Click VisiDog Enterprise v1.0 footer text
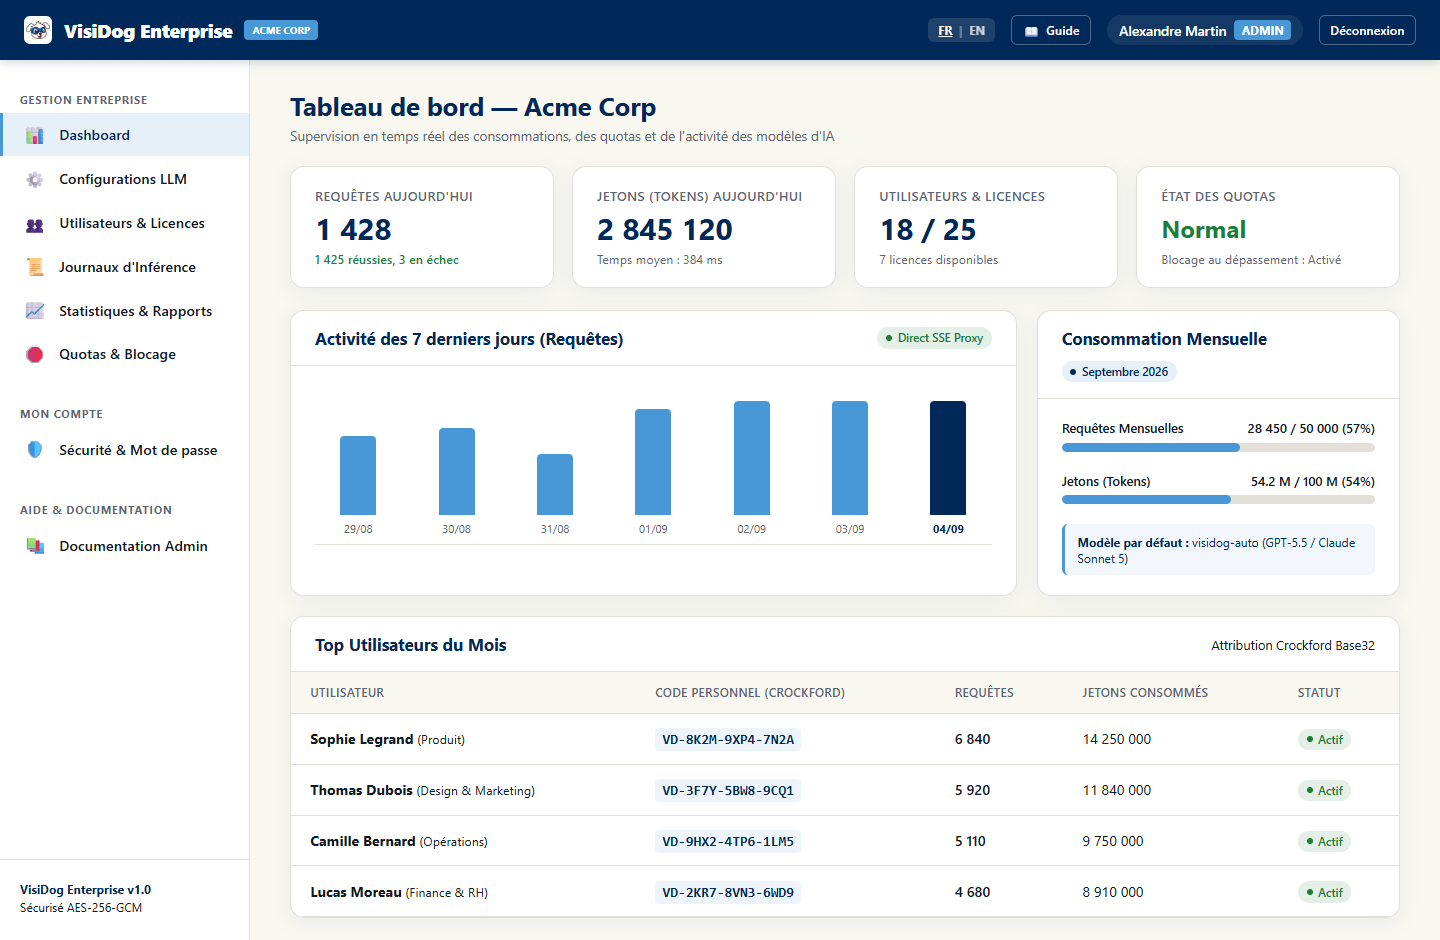This screenshot has height=940, width=1440. coord(85,890)
